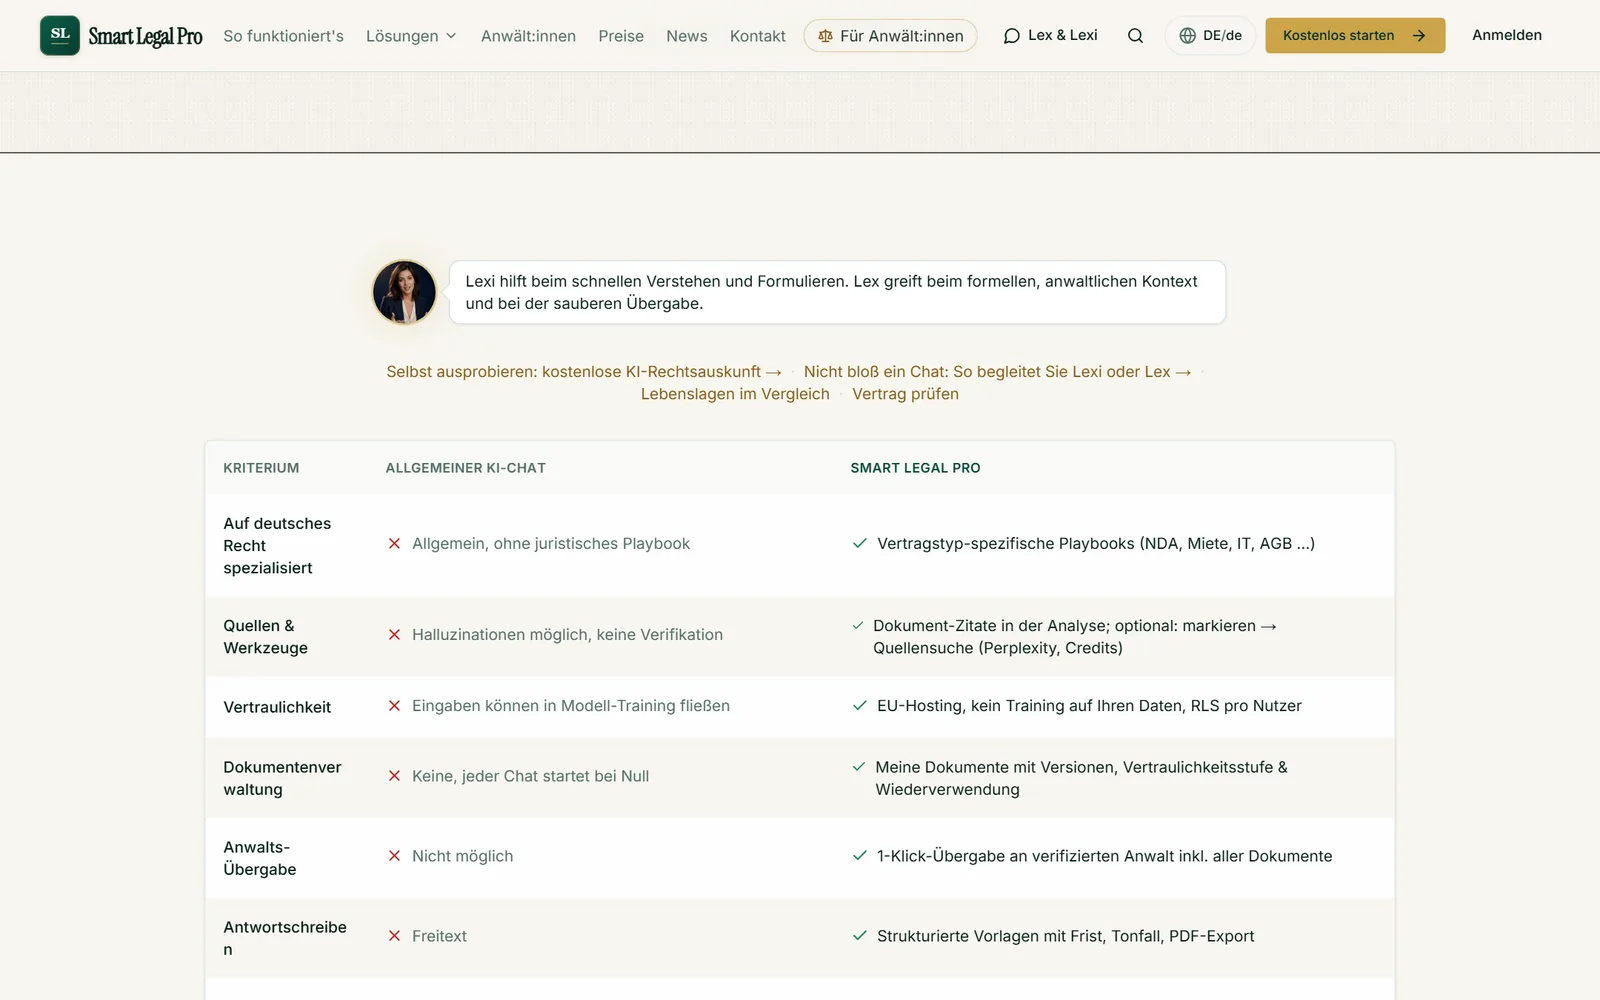The image size is (1600, 1000).
Task: Click the green check beside Vertragstyp-spezifische Playbooks
Action: click(859, 544)
